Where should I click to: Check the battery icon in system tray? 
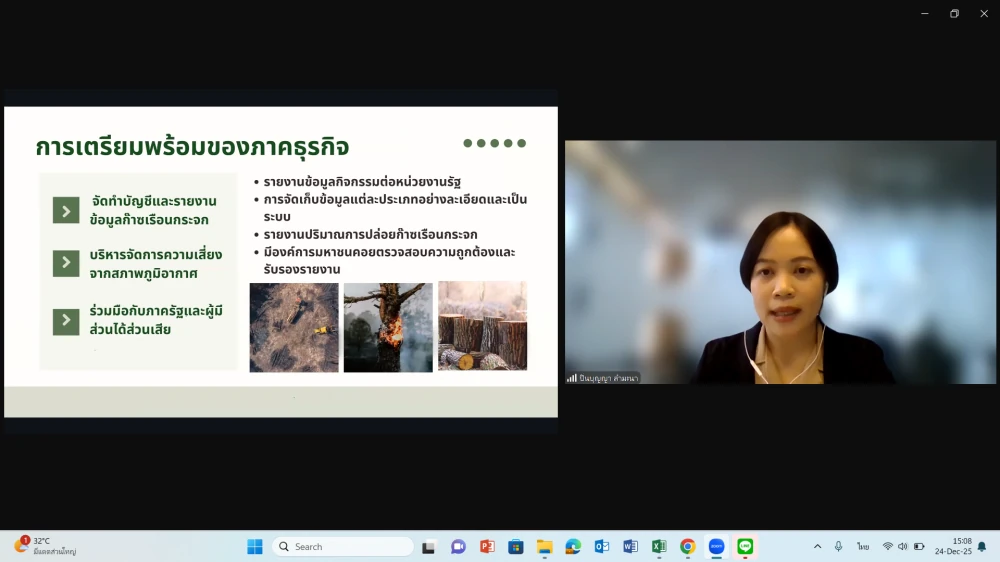[919, 547]
